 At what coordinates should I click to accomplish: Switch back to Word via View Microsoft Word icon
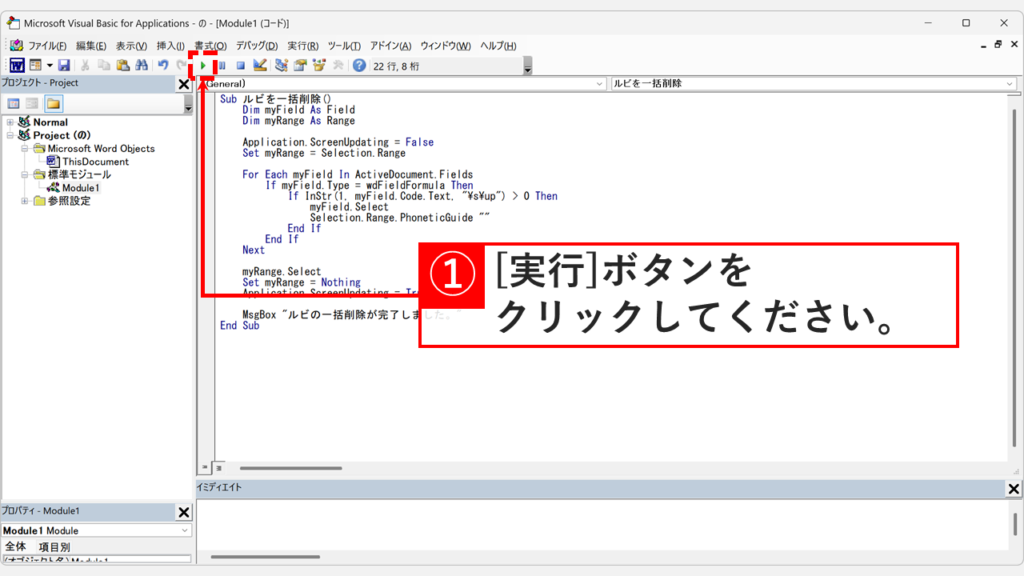17,65
